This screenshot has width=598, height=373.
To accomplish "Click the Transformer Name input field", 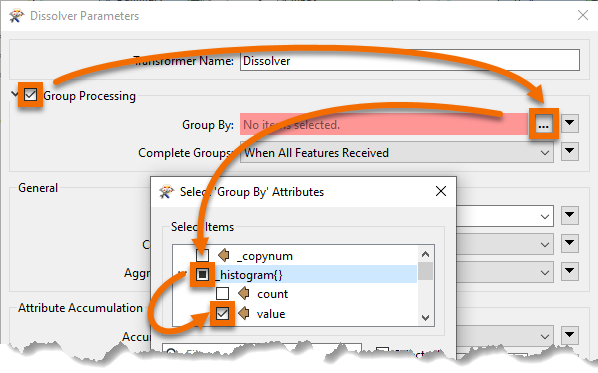I will coord(410,60).
